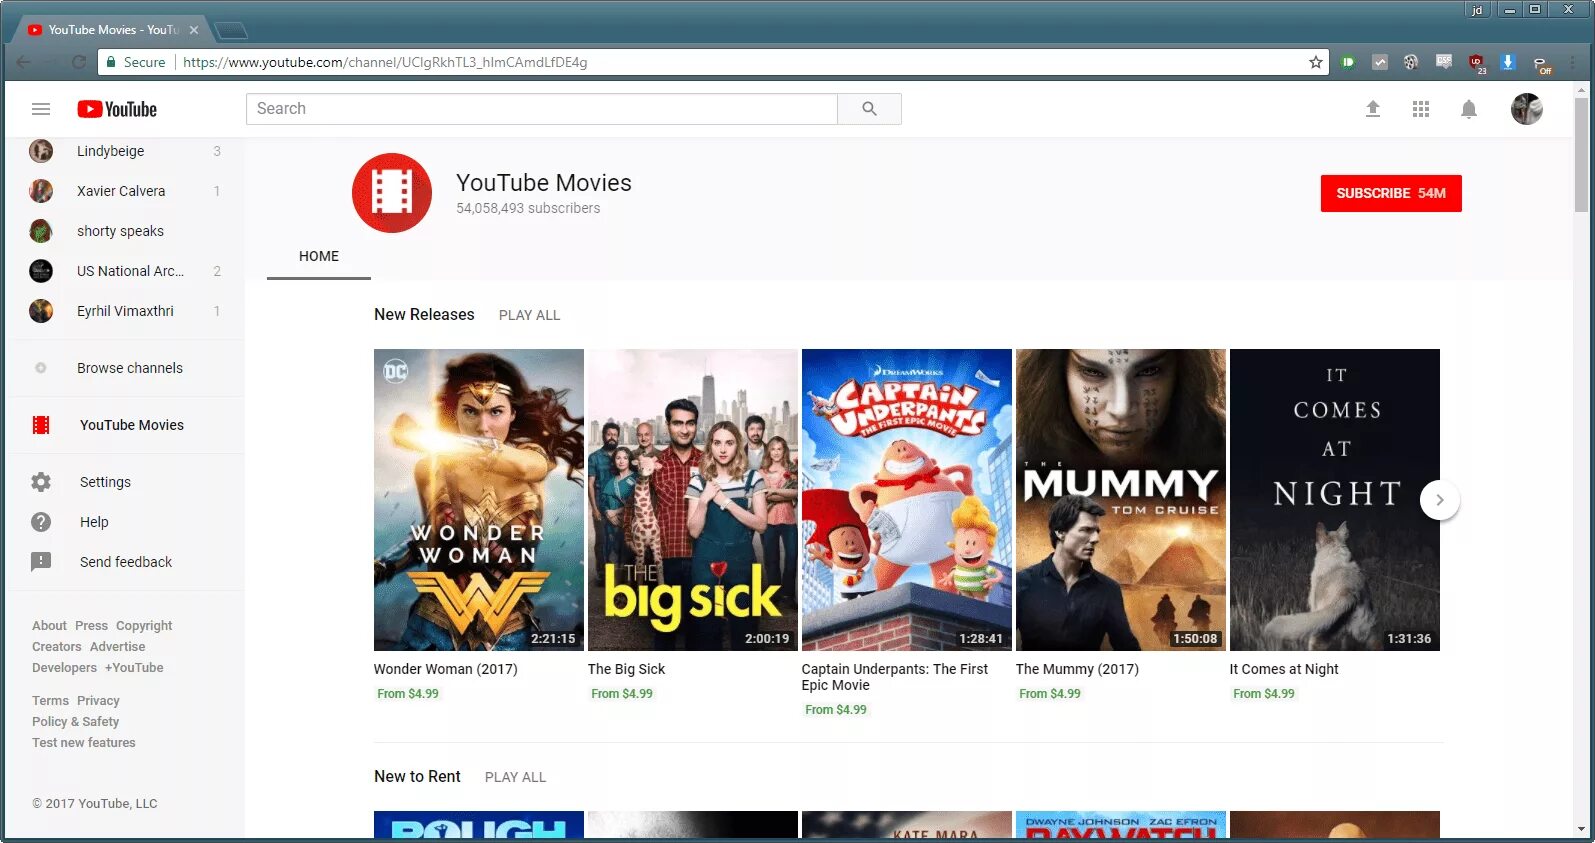This screenshot has width=1595, height=843.
Task: Click the browser back arrow
Action: click(23, 62)
